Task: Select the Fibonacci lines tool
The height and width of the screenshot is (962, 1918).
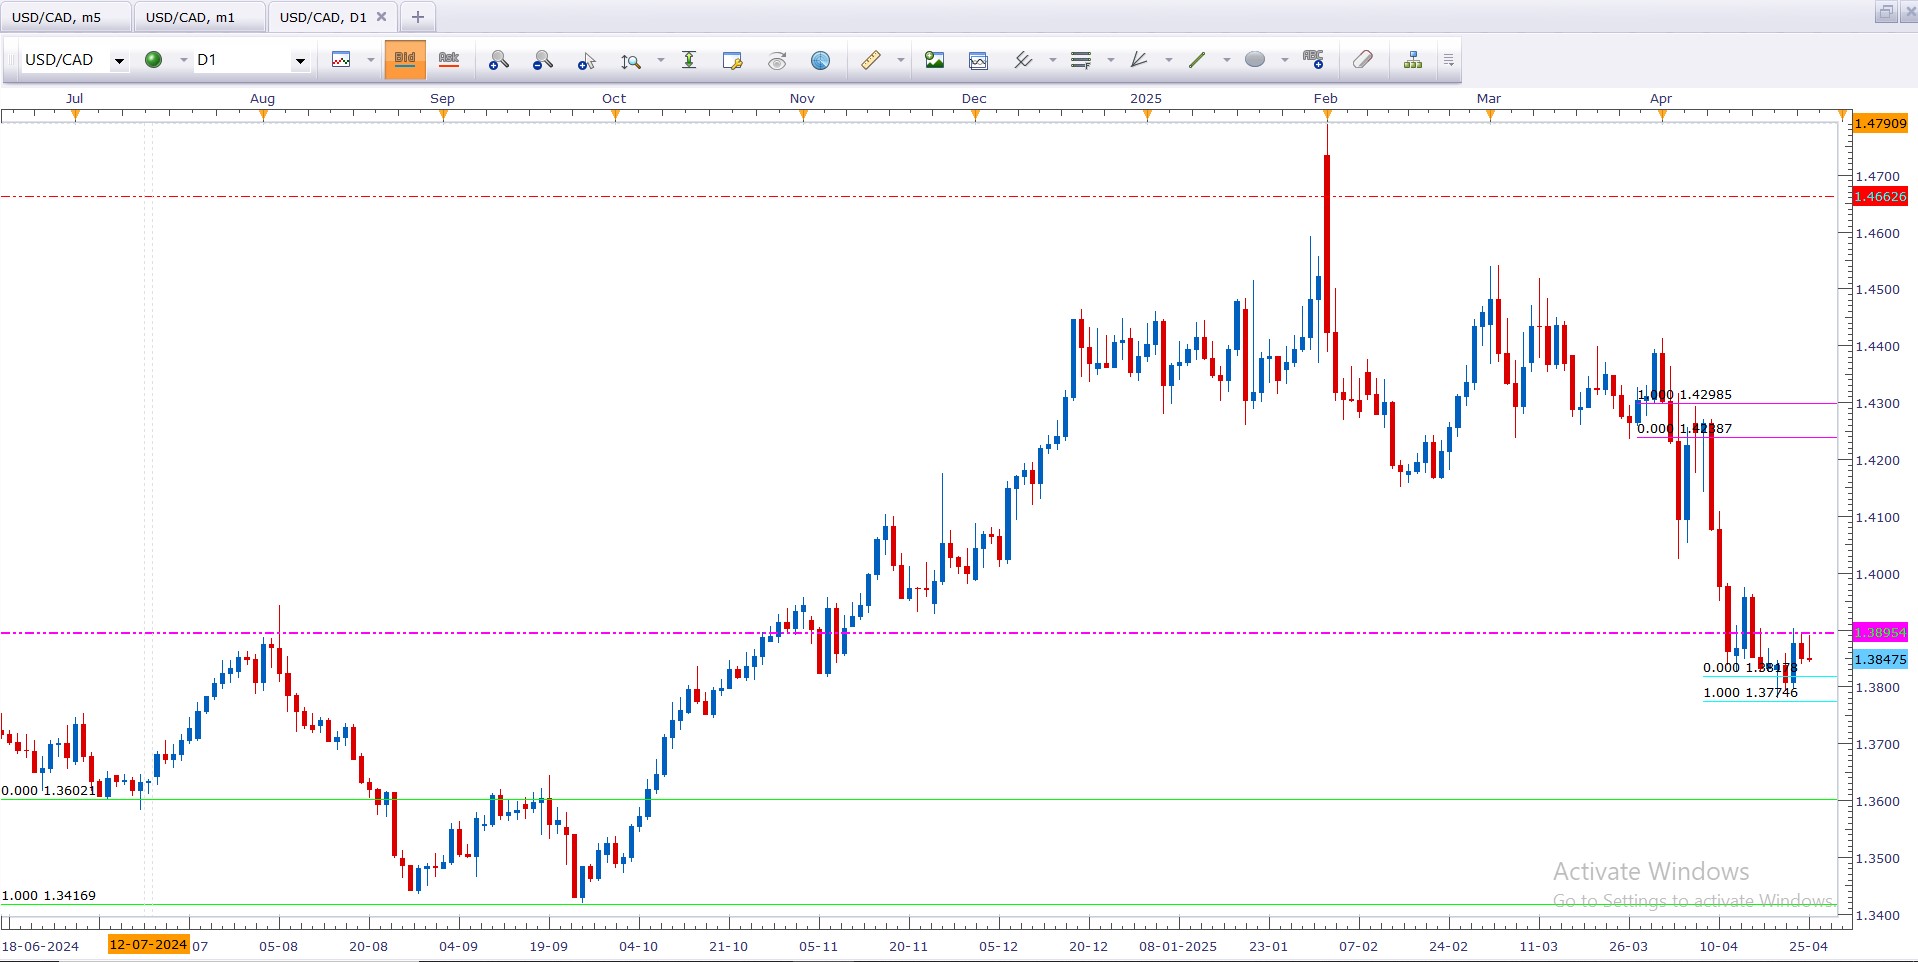Action: tap(1081, 60)
